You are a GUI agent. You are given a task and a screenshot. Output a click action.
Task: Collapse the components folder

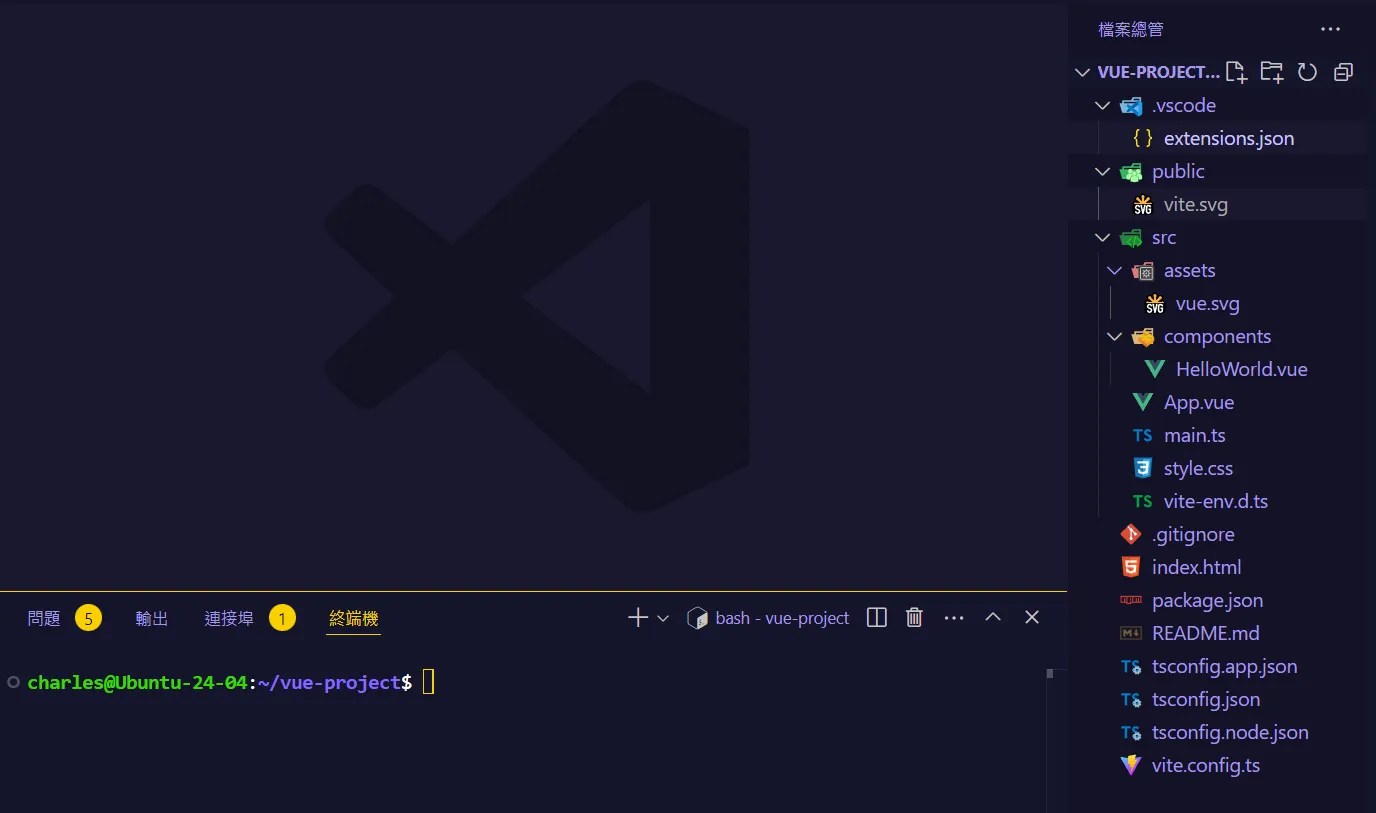point(1217,336)
